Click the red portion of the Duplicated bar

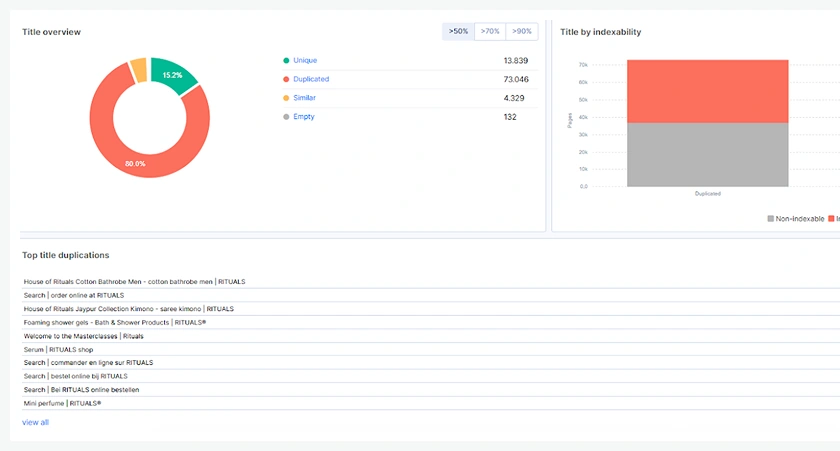(x=707, y=91)
